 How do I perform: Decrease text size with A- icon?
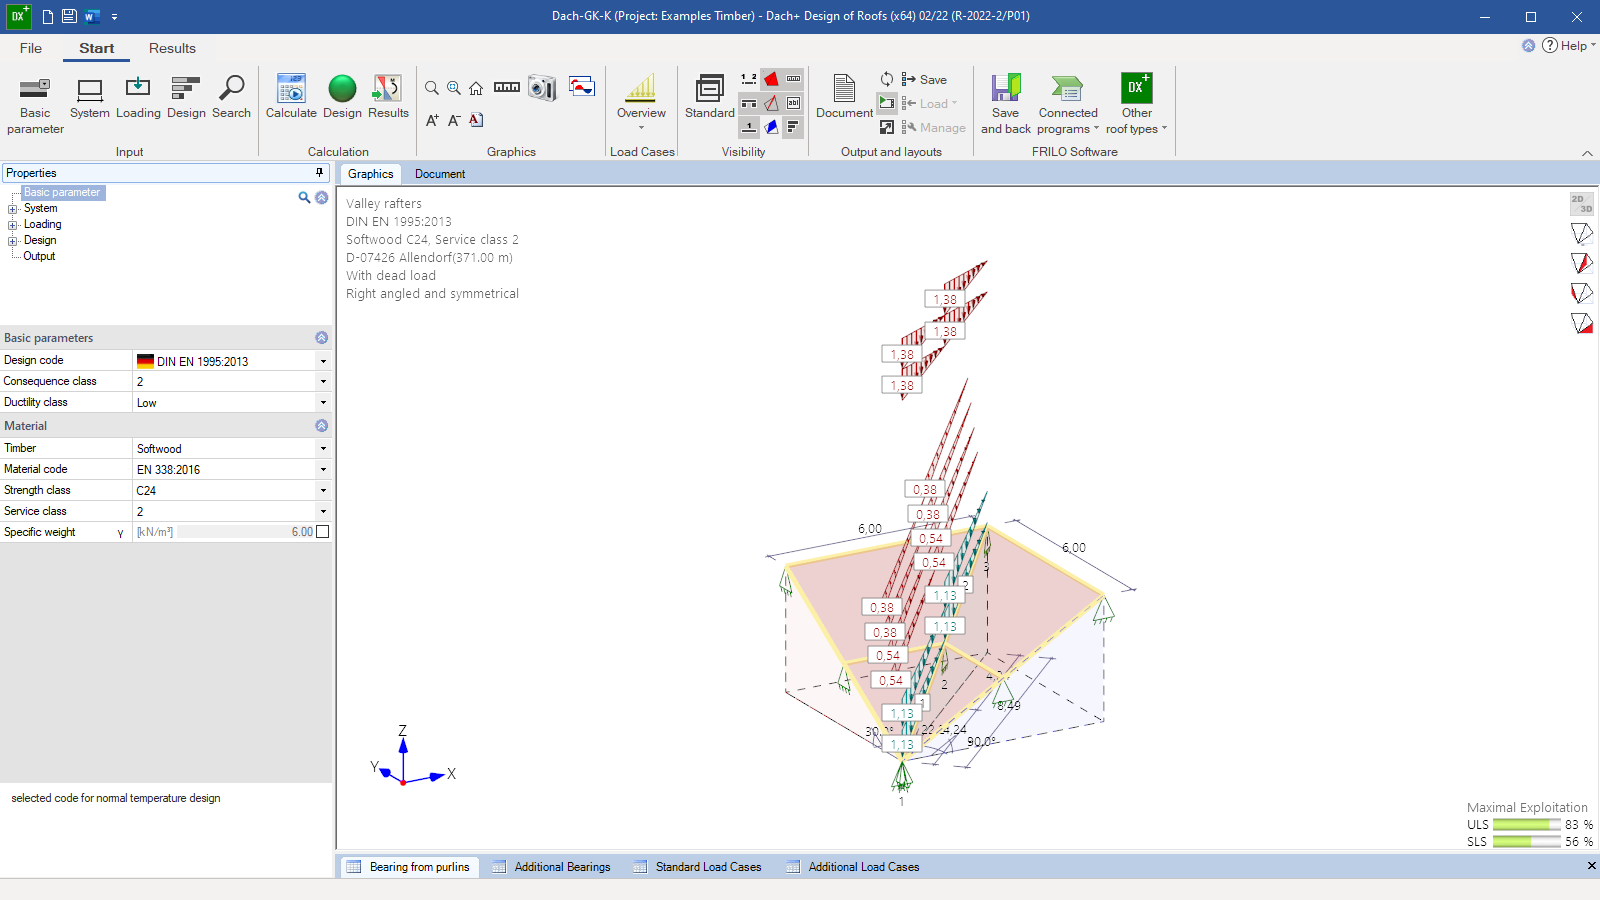point(454,120)
